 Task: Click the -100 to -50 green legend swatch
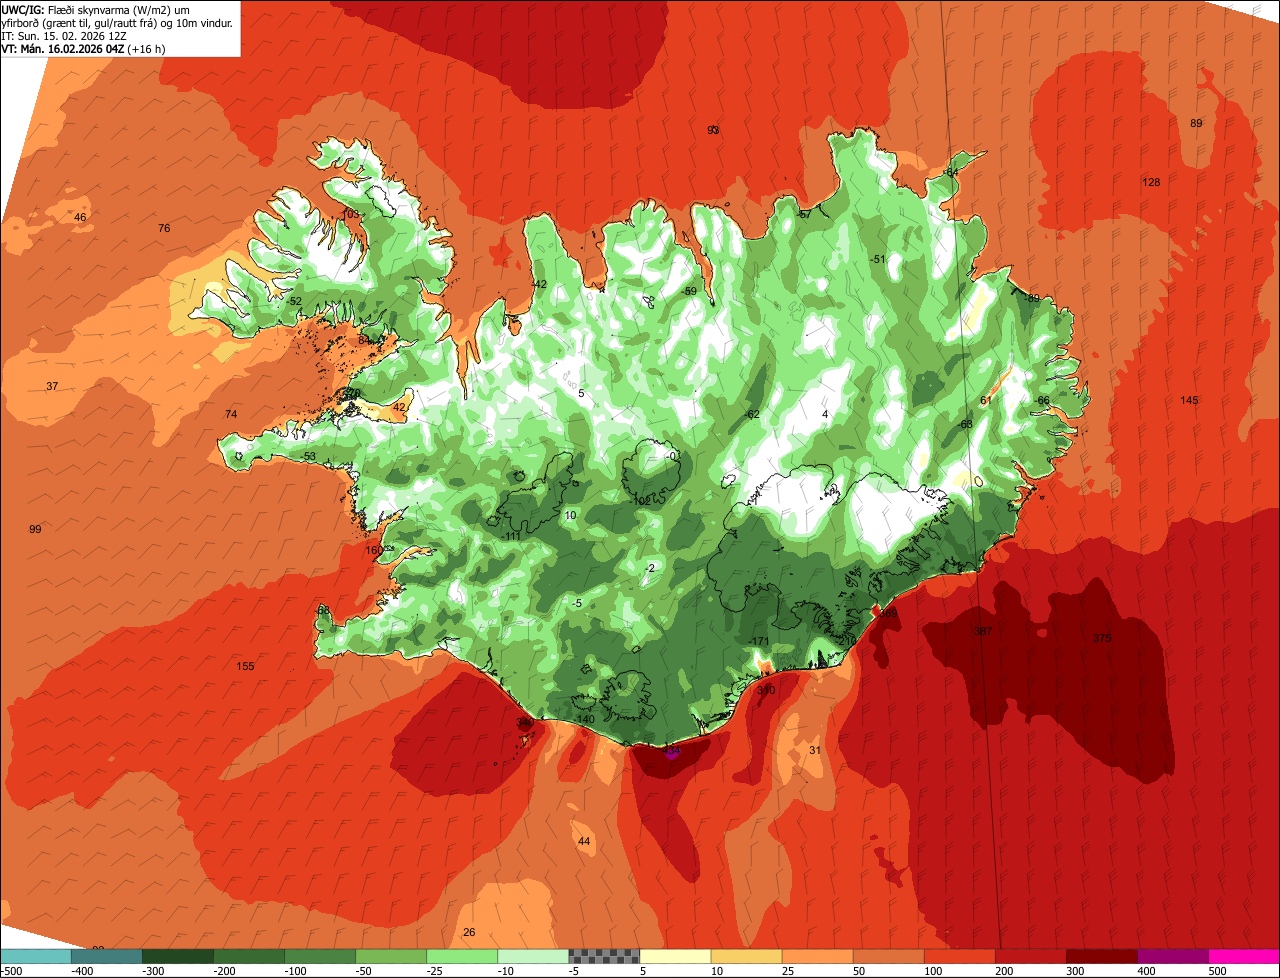point(320,956)
